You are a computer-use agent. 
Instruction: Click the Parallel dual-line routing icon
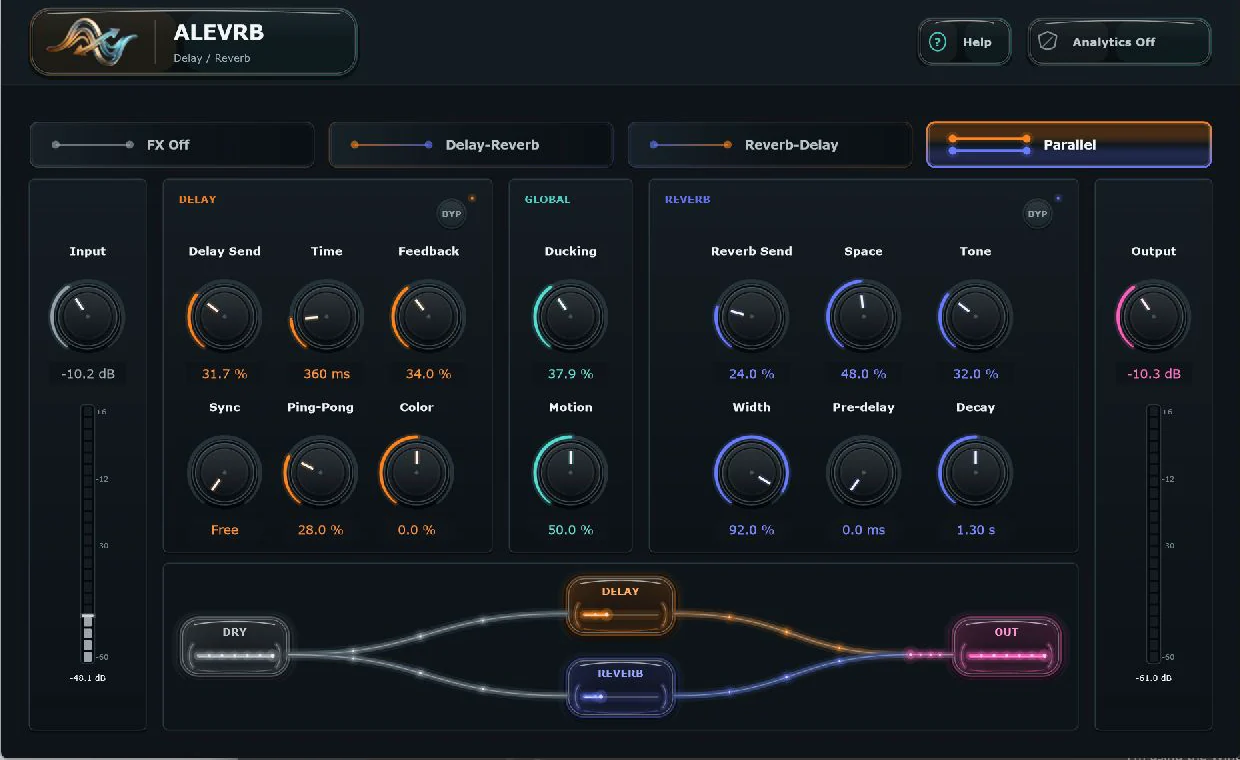pos(989,145)
